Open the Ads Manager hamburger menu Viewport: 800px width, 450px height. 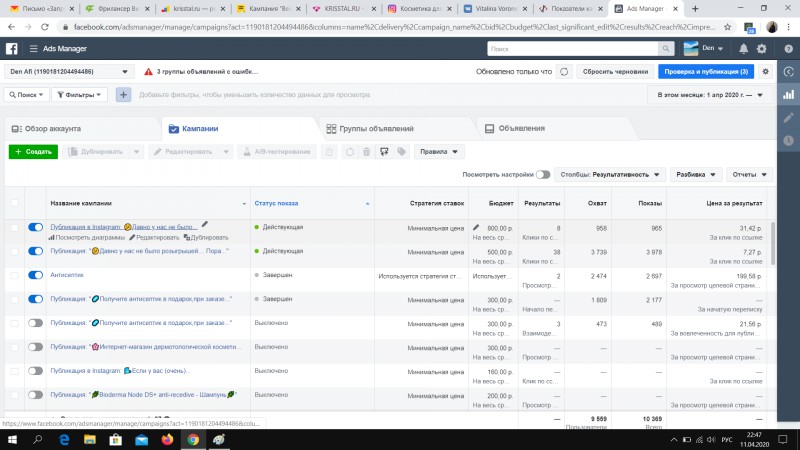coord(33,48)
